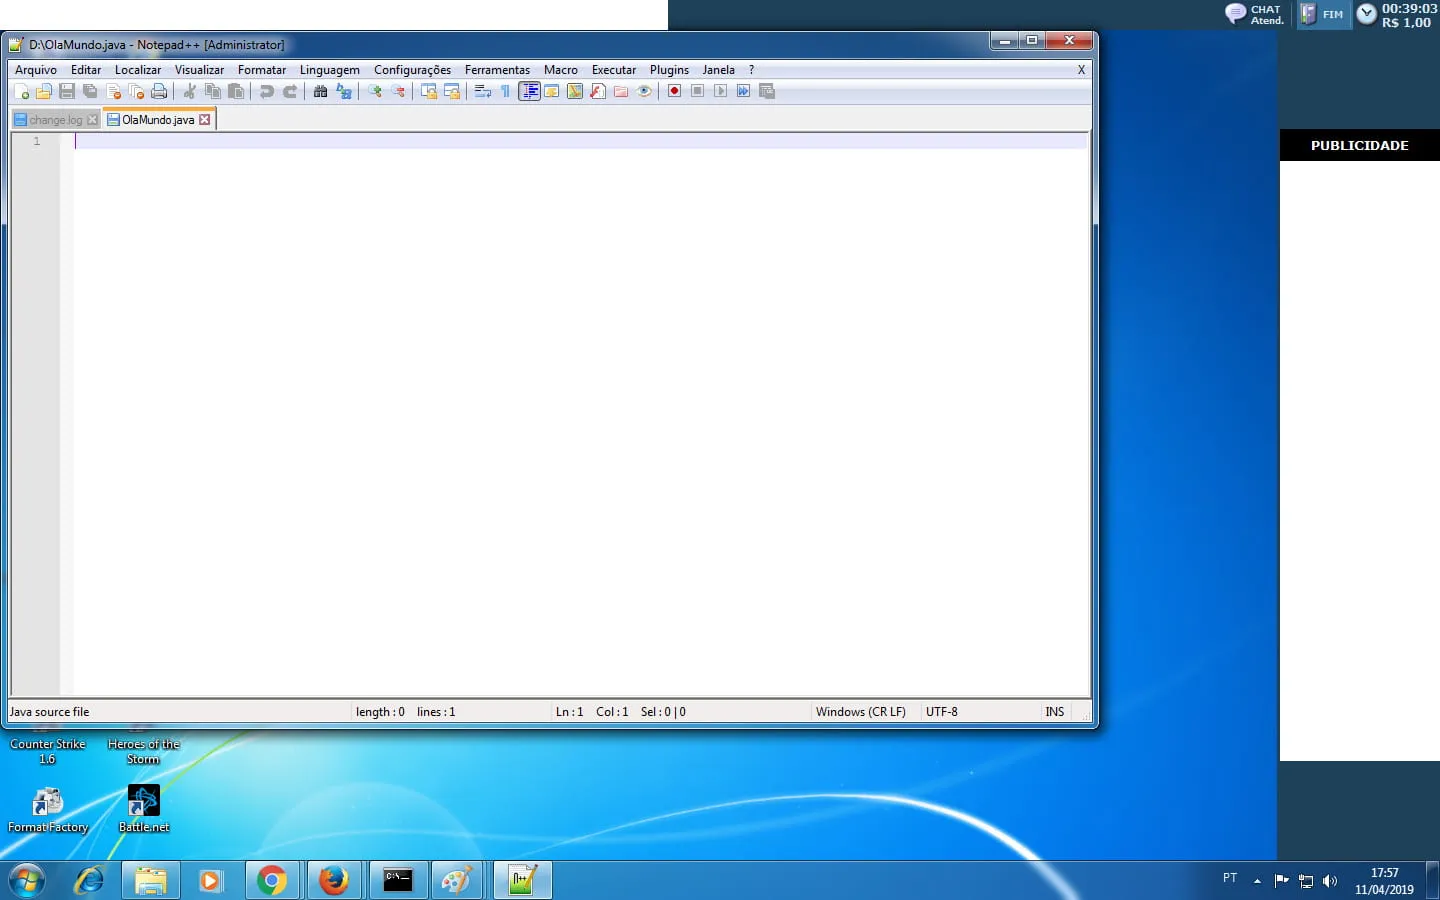1440x900 pixels.
Task: Show hidden system tray icons arrow
Action: (x=1257, y=881)
